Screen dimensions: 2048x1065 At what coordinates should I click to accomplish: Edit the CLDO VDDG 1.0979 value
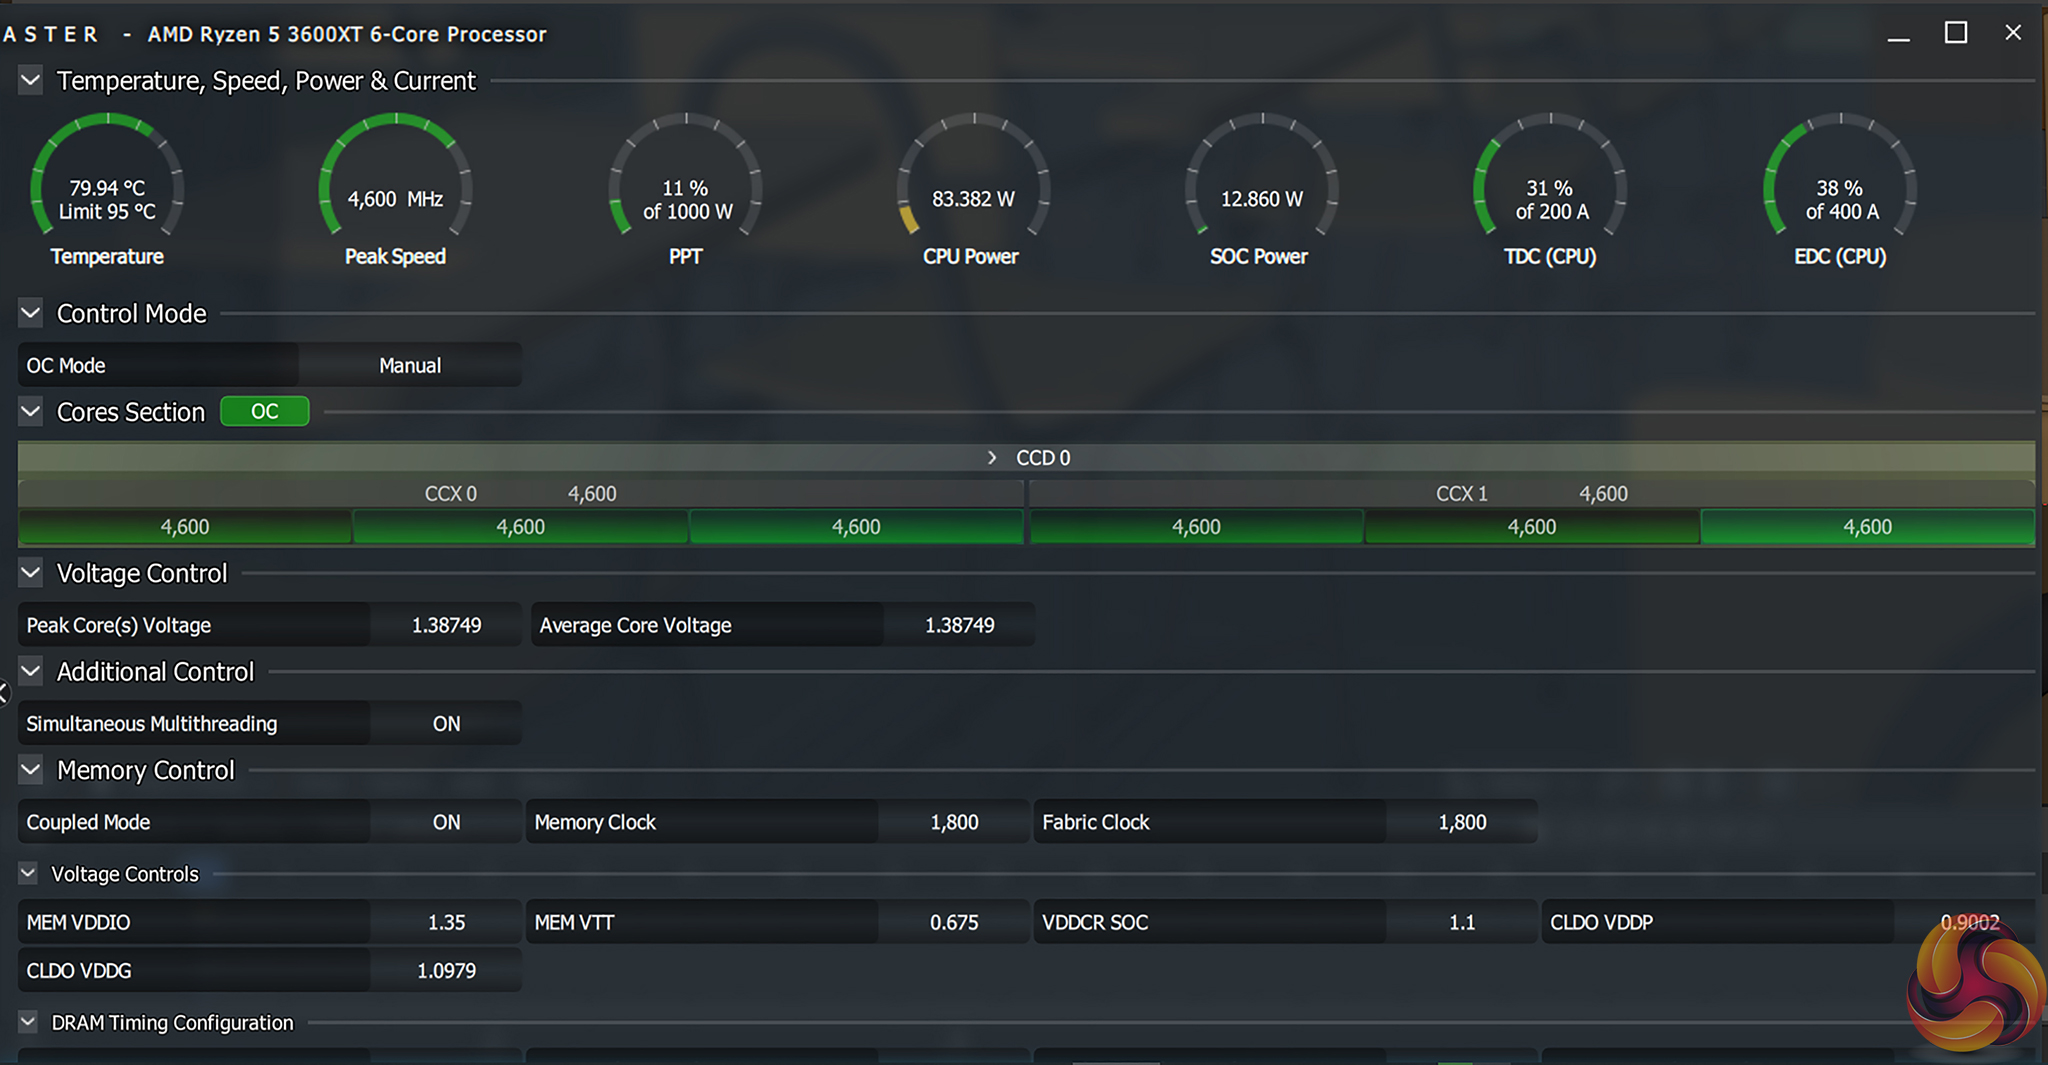446,971
